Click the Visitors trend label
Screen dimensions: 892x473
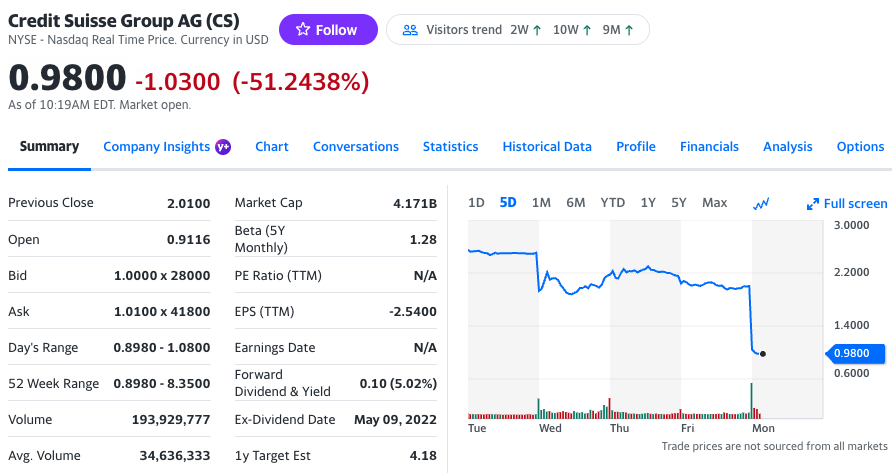(464, 30)
